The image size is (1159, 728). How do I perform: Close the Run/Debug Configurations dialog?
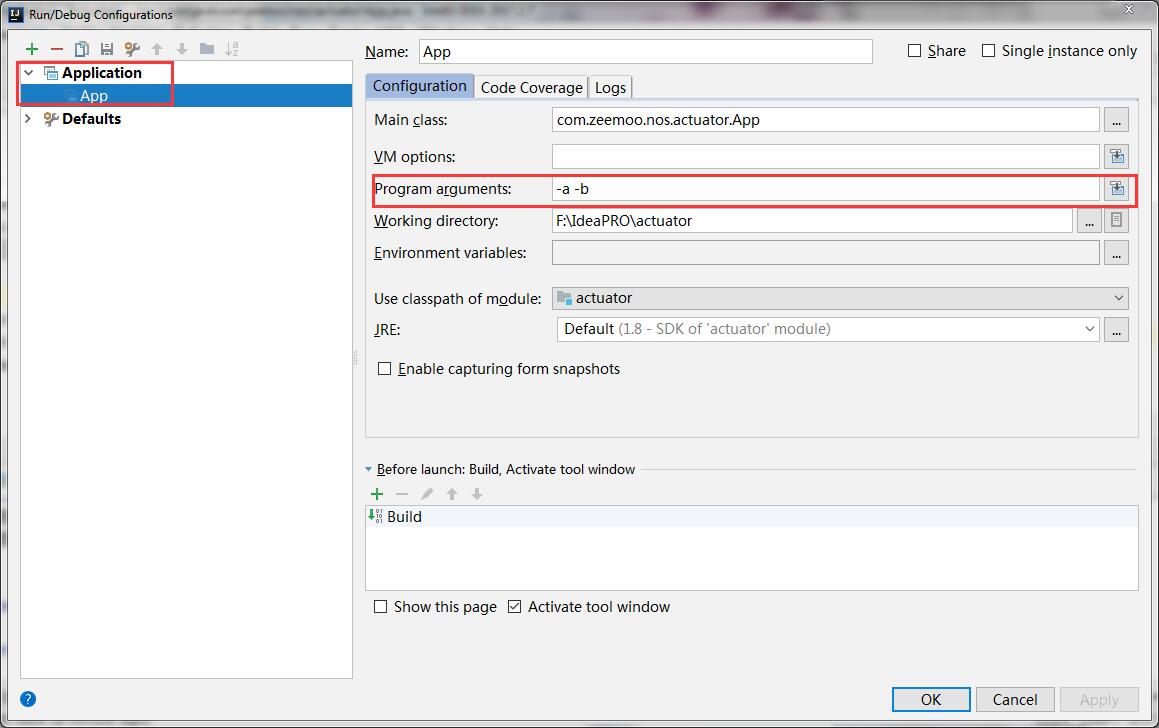click(x=1129, y=10)
